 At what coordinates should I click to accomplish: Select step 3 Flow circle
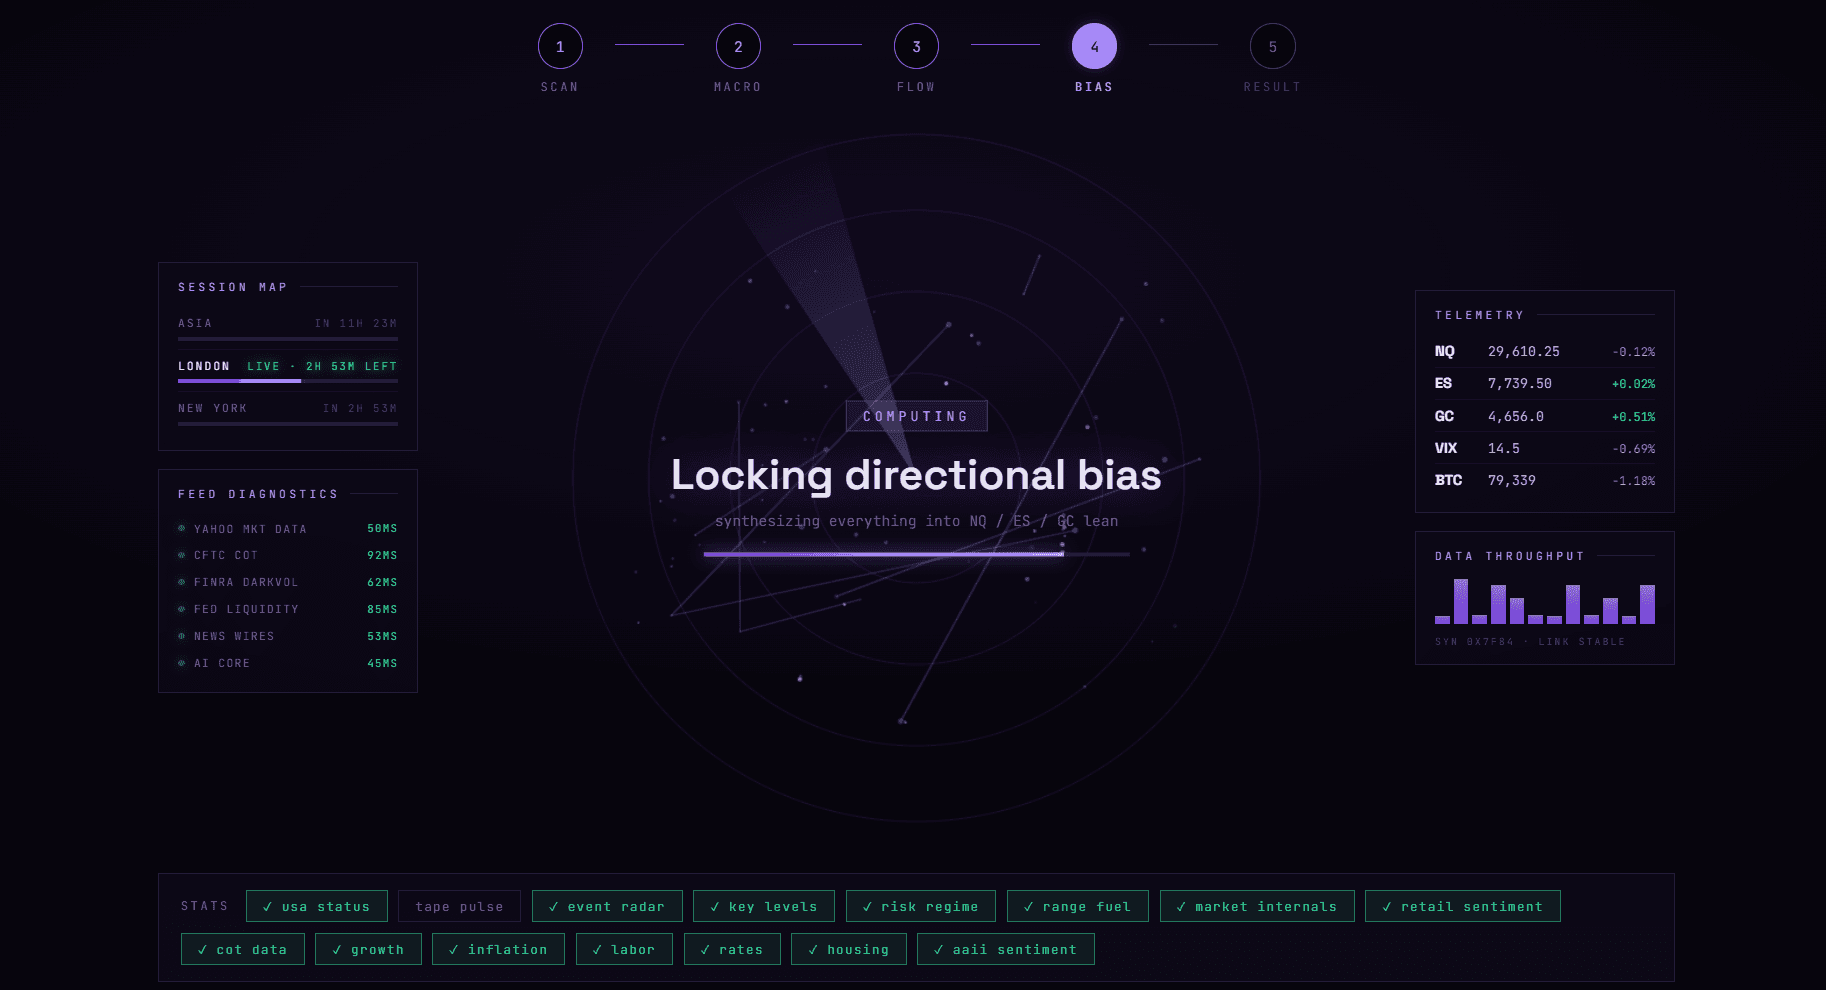tap(916, 46)
